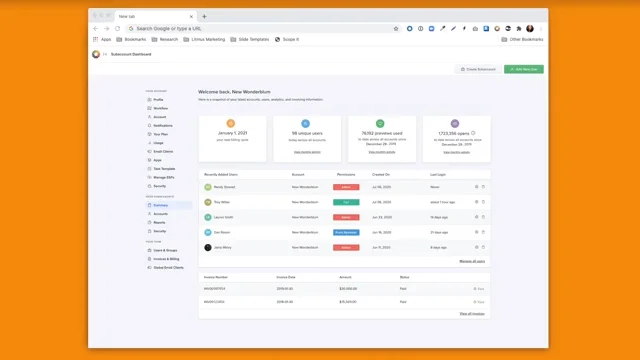Open the browser extensions puzzle icon
The width and height of the screenshot is (640, 360).
519,29
